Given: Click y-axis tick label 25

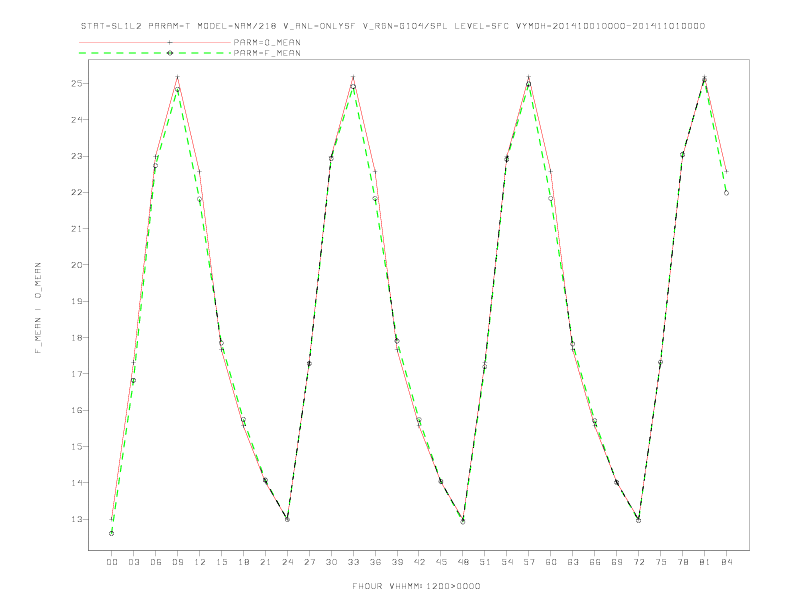Looking at the screenshot, I should tap(76, 83).
